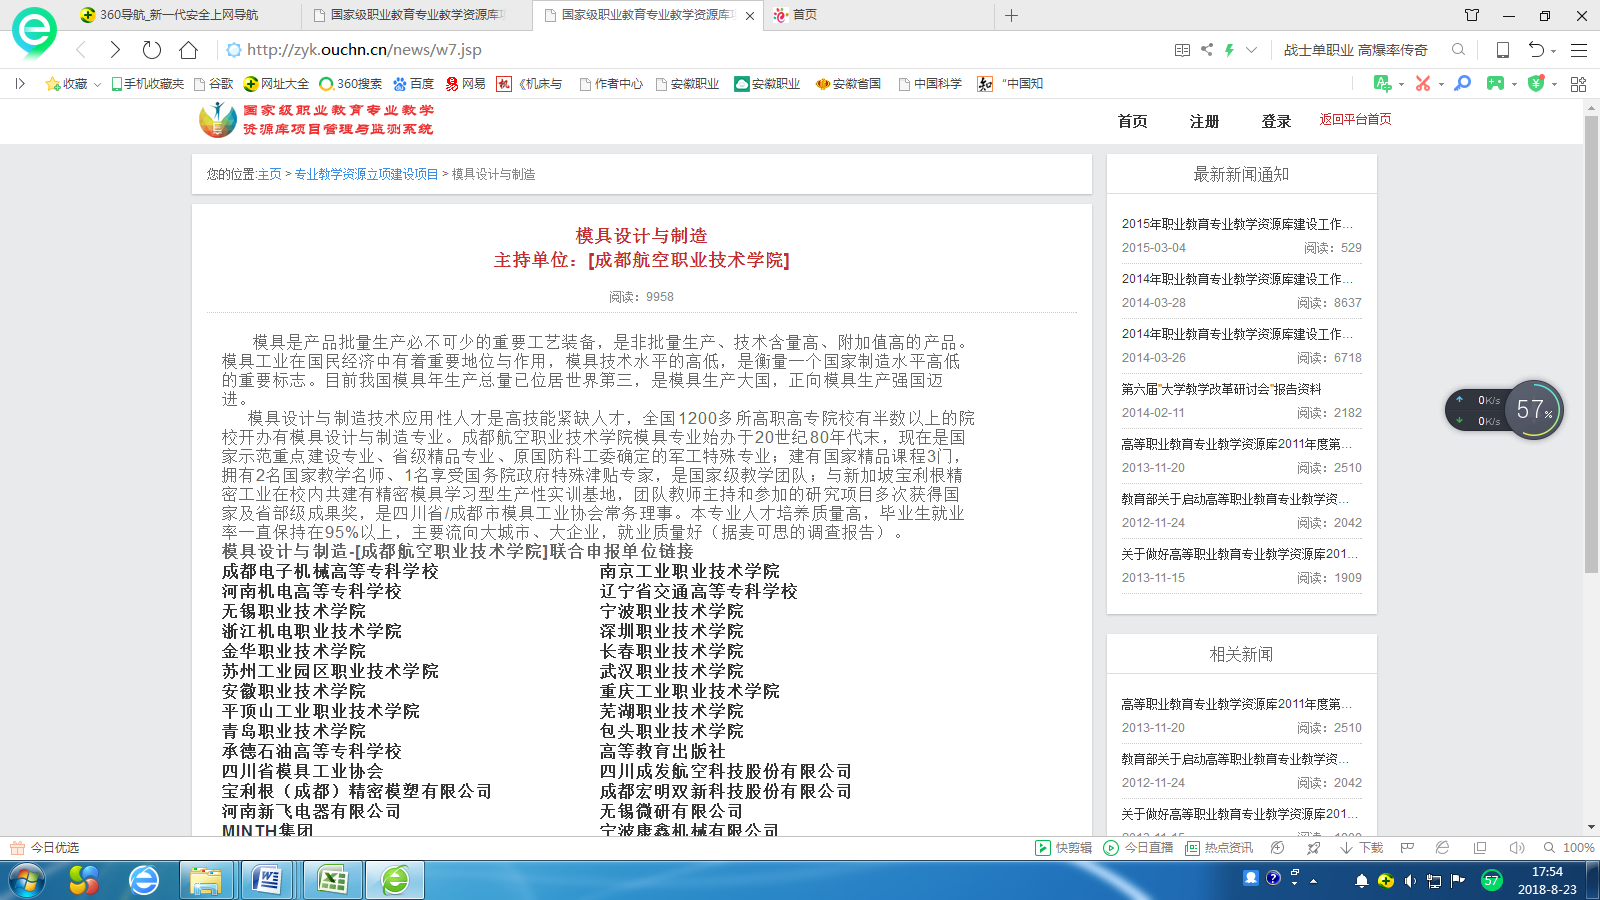The image size is (1600, 900).
Task: Click the browser home icon
Action: click(x=188, y=50)
